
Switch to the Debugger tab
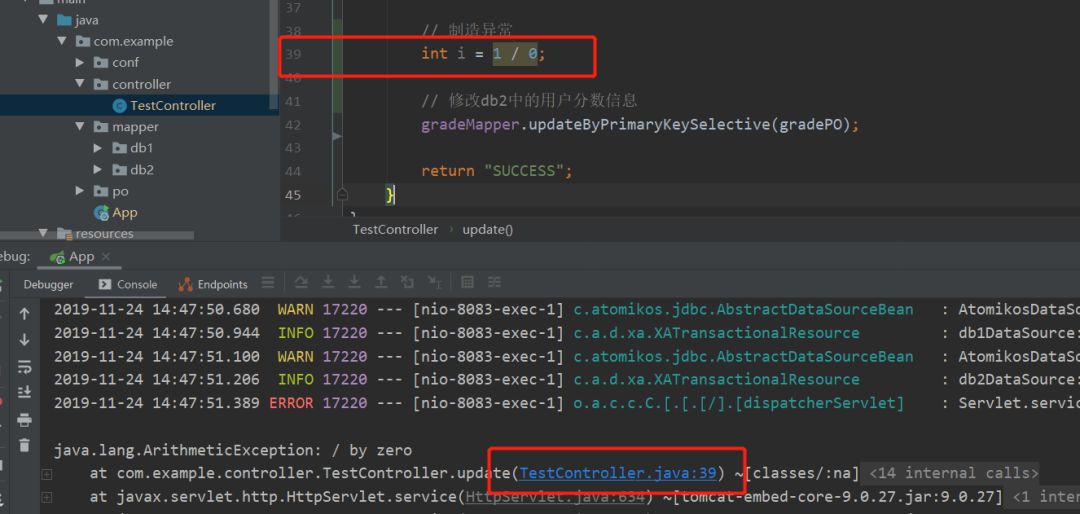48,285
